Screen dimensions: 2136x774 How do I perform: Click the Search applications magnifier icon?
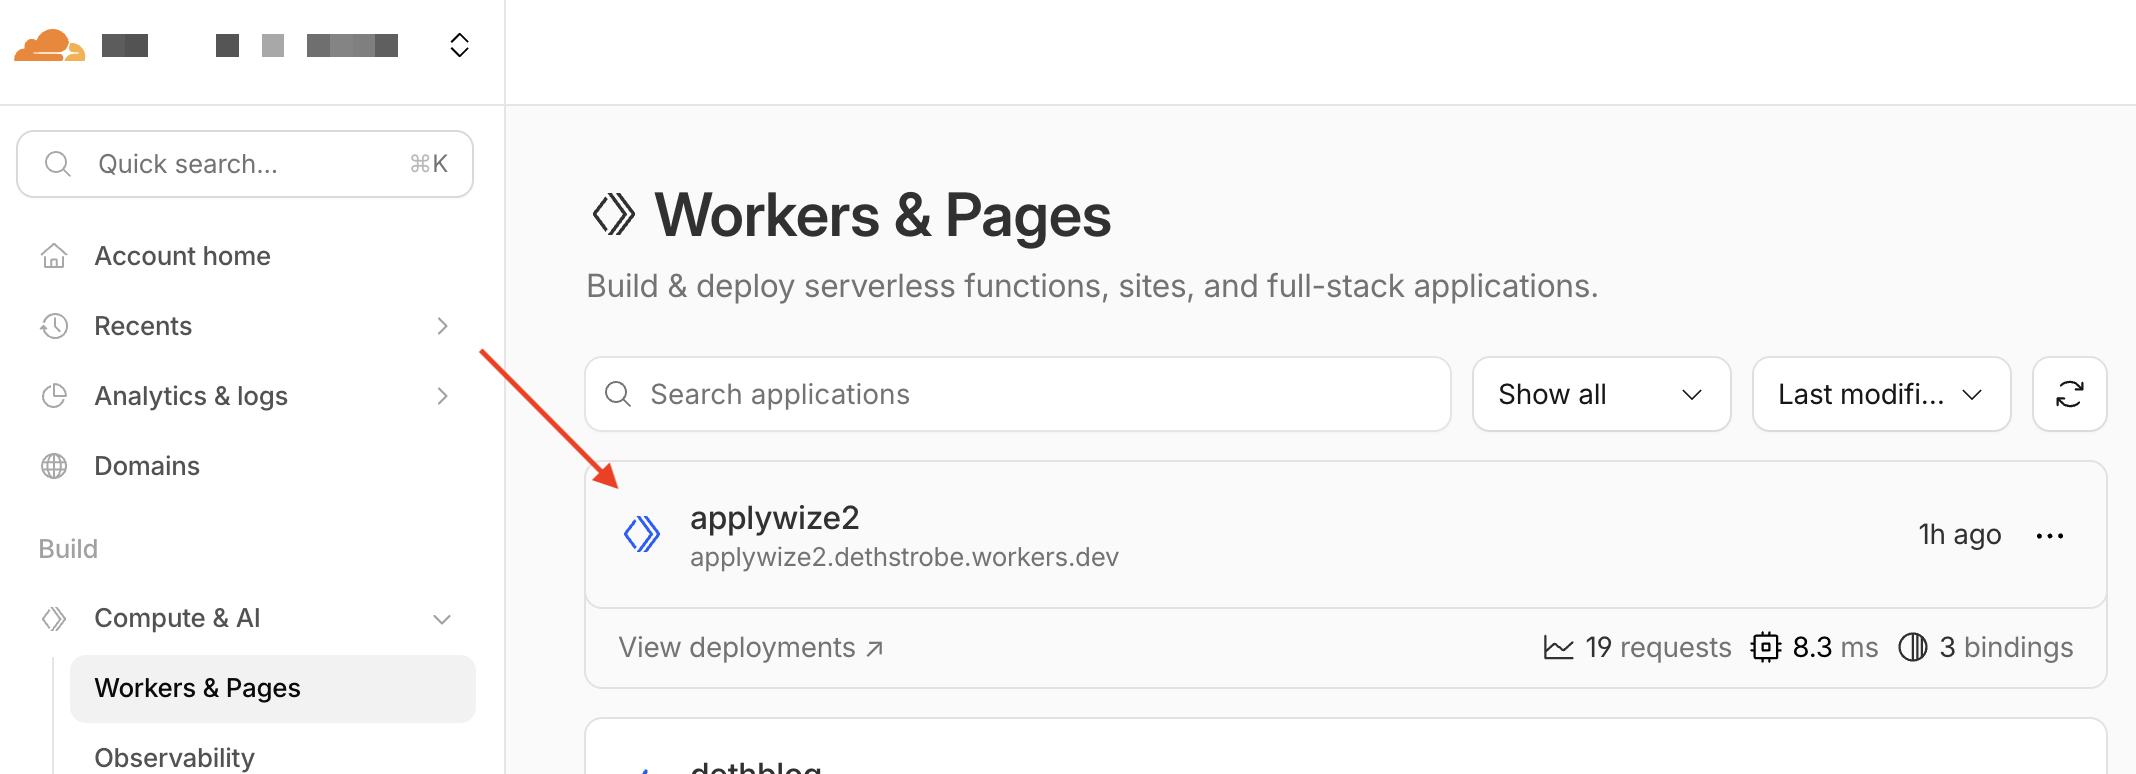(618, 394)
